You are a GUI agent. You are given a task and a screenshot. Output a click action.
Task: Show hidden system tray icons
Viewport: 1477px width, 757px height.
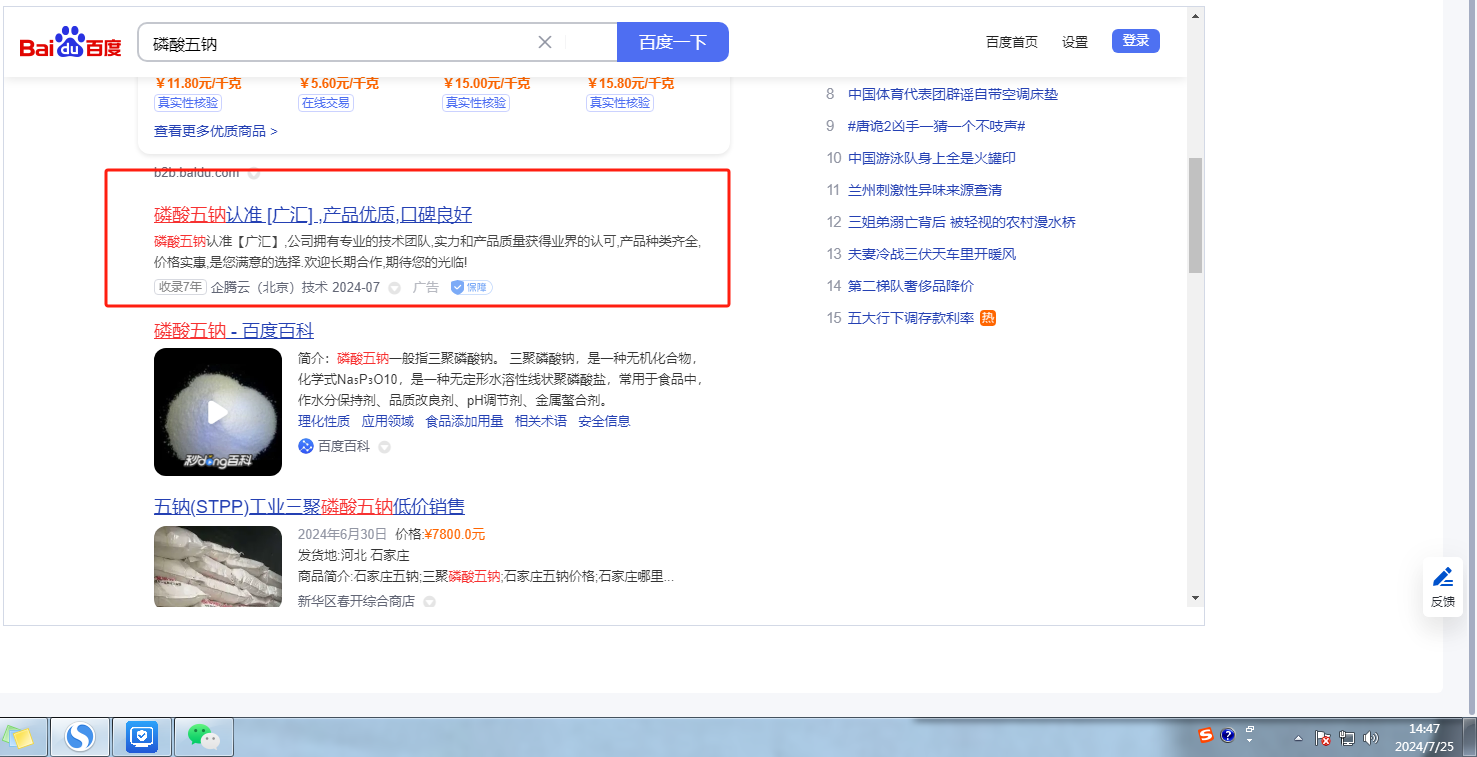point(1298,738)
